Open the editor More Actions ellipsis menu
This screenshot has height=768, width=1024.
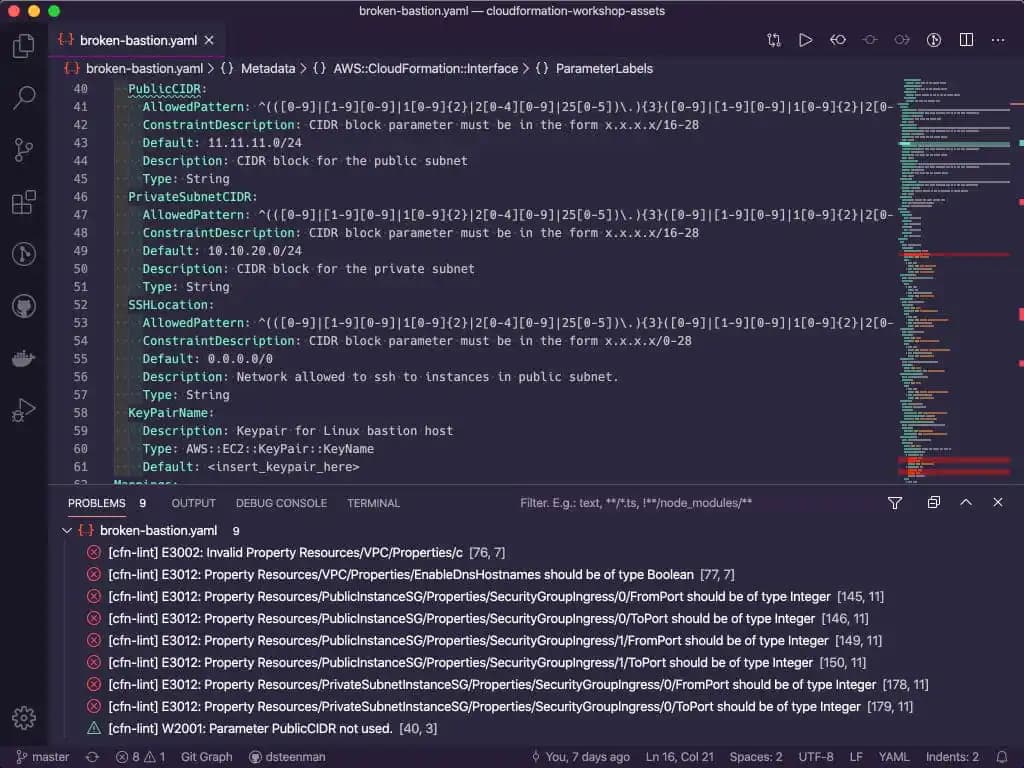click(998, 40)
